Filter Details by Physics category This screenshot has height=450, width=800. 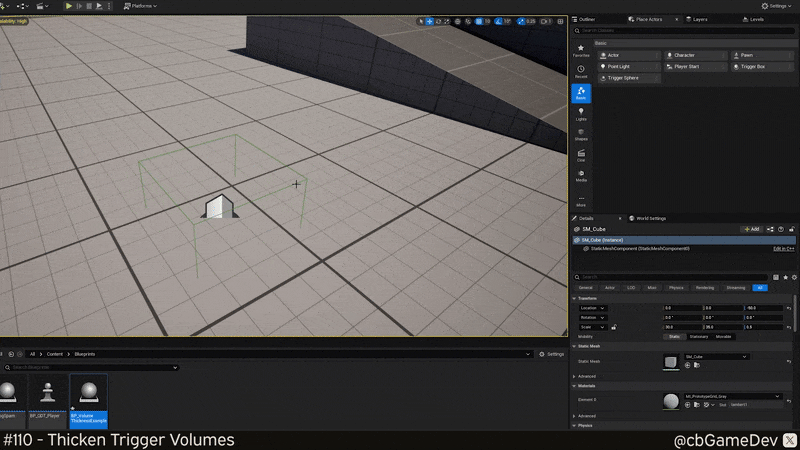click(676, 288)
